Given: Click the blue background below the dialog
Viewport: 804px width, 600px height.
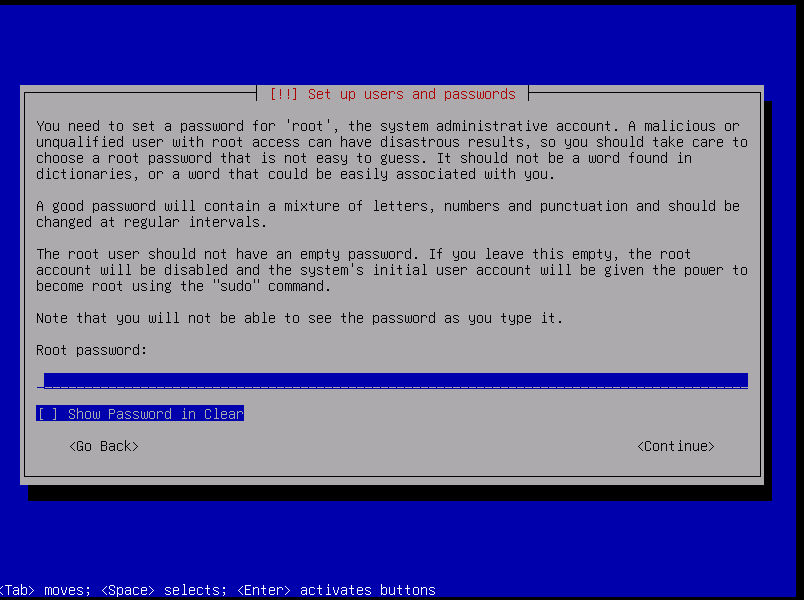Looking at the screenshot, I should click(400, 540).
